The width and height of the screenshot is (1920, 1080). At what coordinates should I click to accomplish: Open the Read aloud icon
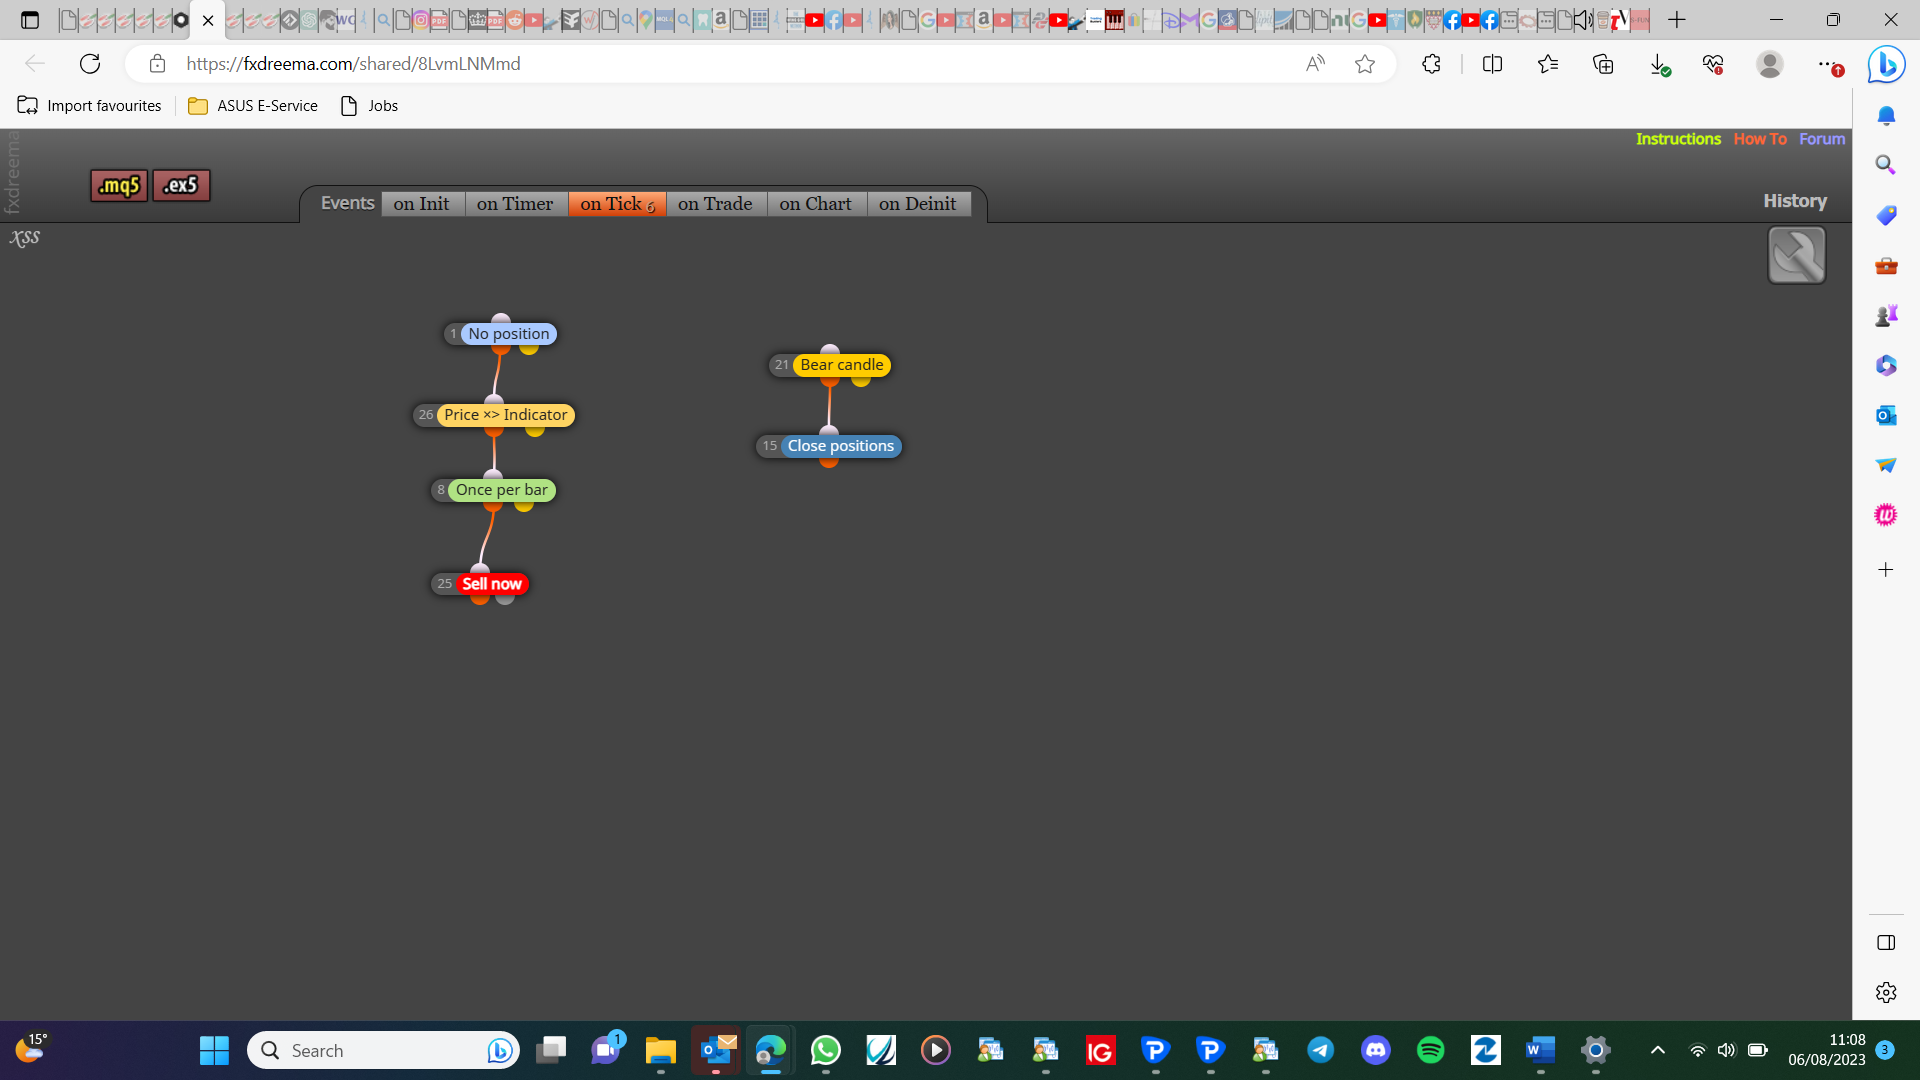click(1315, 64)
